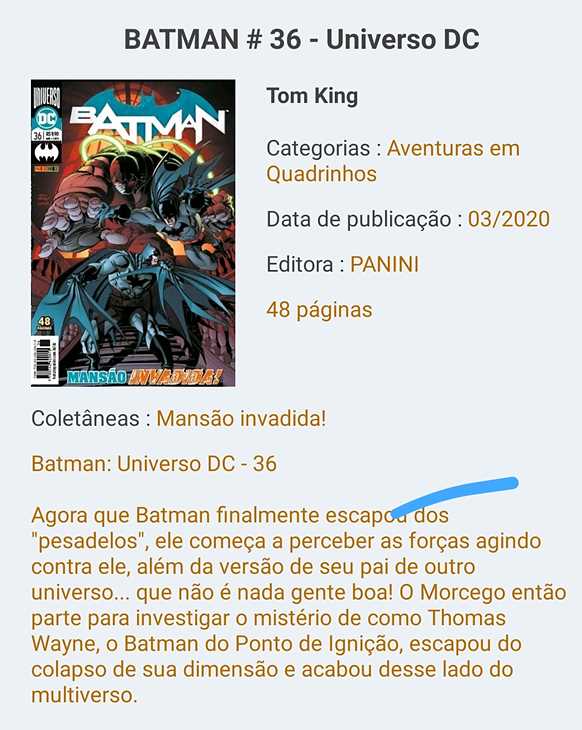Click the 48 páginas link

[x=319, y=310]
